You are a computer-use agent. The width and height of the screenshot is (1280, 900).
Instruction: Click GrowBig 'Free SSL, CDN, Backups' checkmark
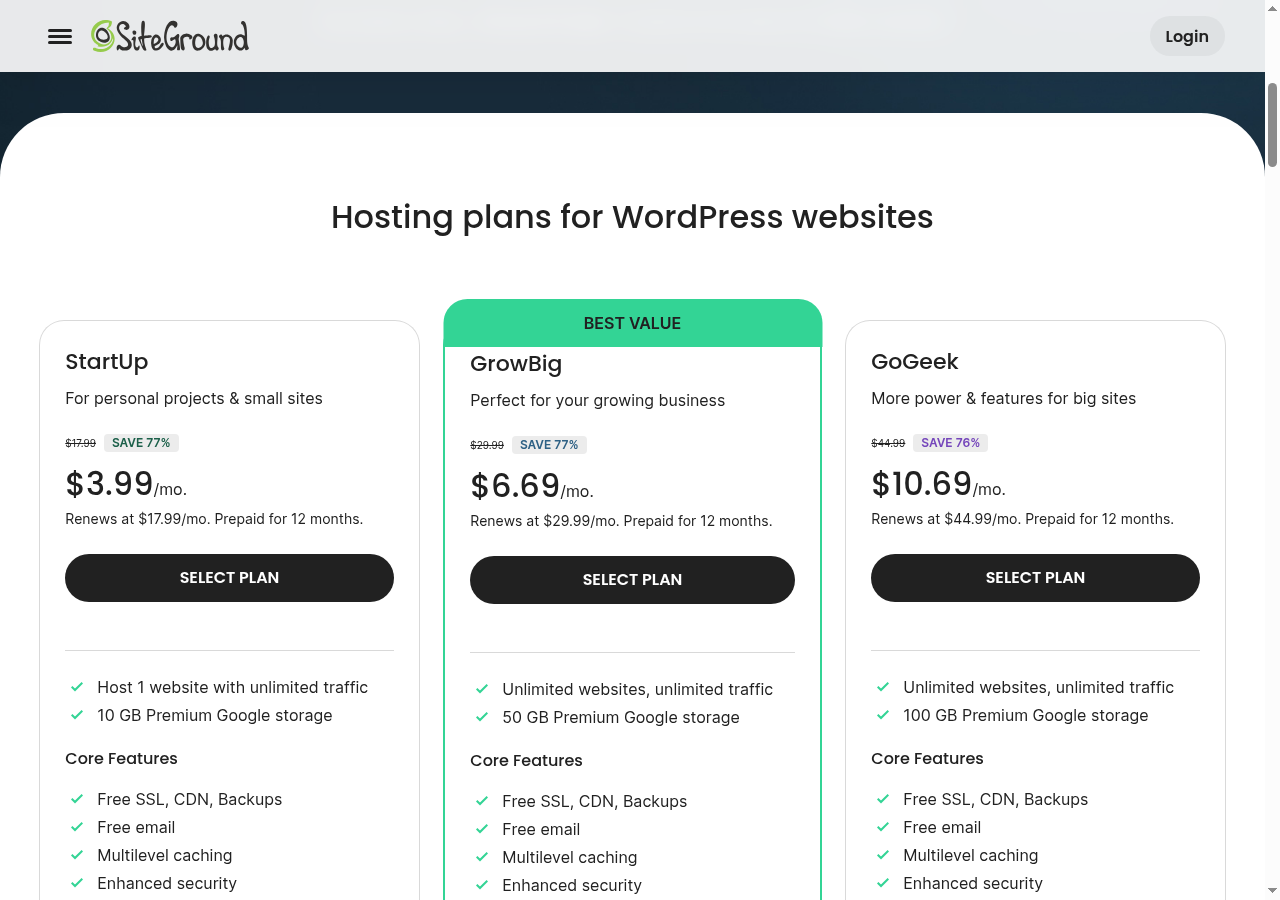pos(482,801)
